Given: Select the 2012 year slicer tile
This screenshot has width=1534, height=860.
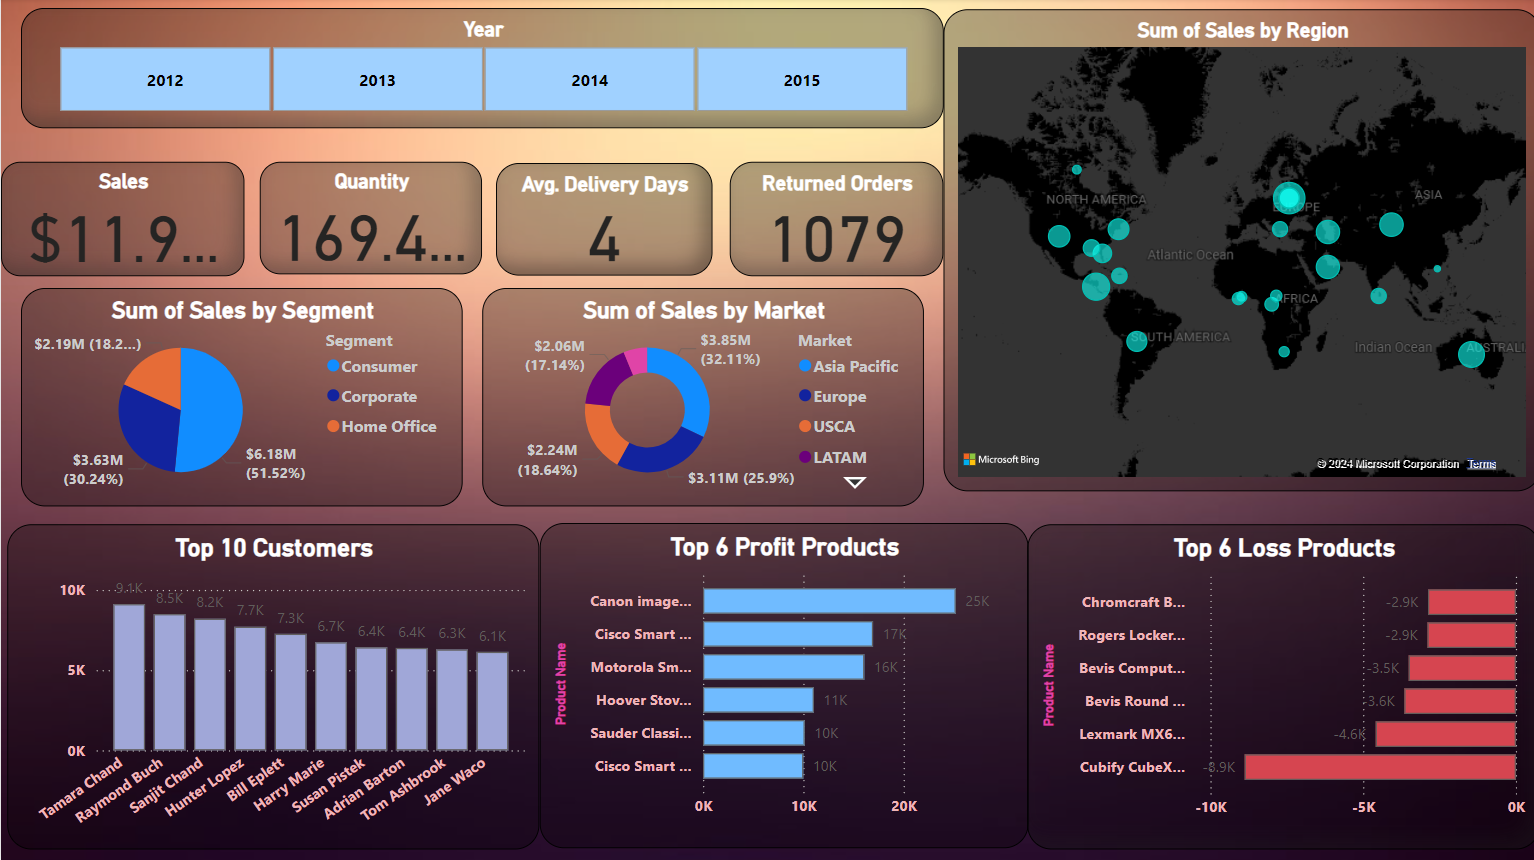Looking at the screenshot, I should tap(165, 80).
